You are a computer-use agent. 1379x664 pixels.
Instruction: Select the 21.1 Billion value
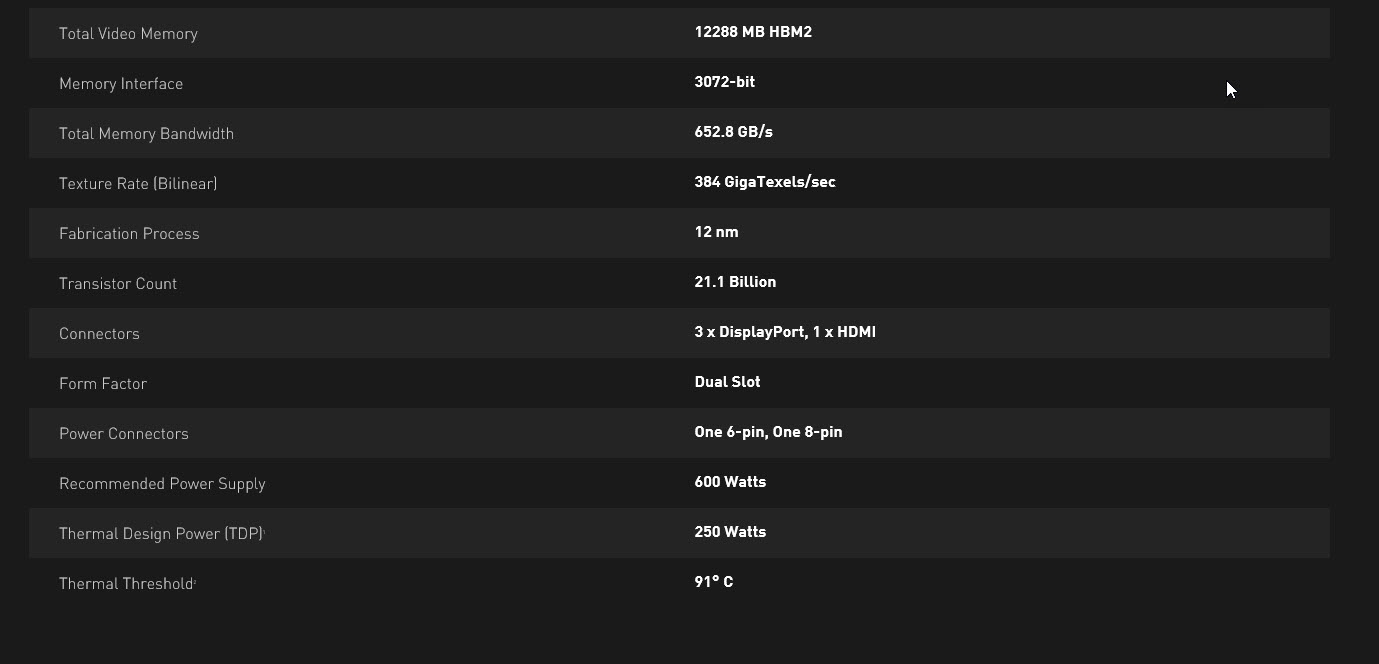(x=735, y=282)
